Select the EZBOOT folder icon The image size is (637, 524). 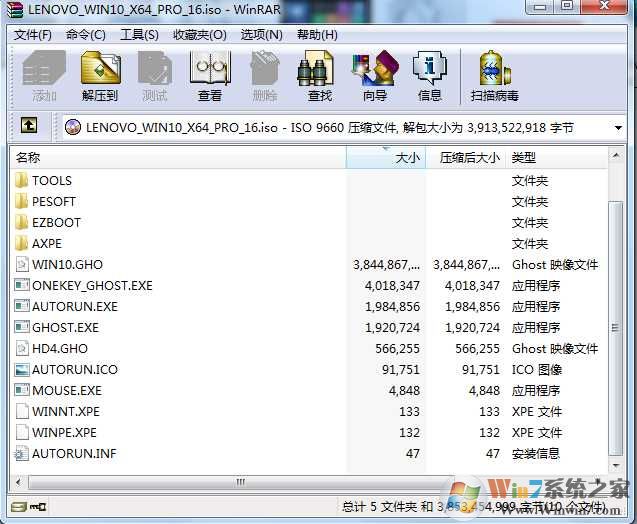click(x=22, y=223)
